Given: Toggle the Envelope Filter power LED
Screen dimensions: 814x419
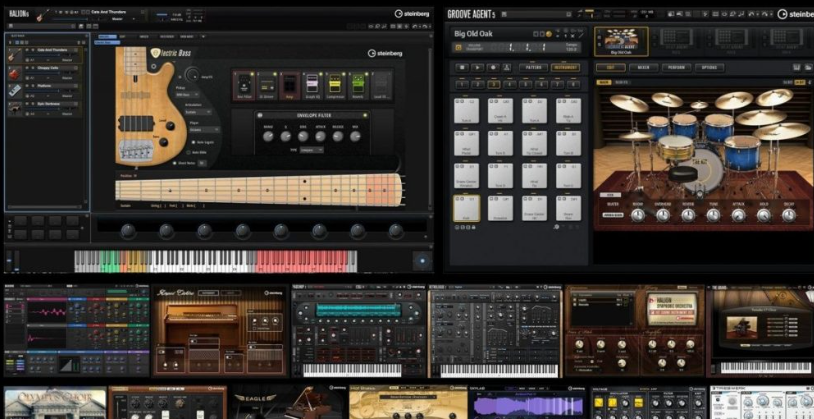Looking at the screenshot, I should tap(365, 115).
